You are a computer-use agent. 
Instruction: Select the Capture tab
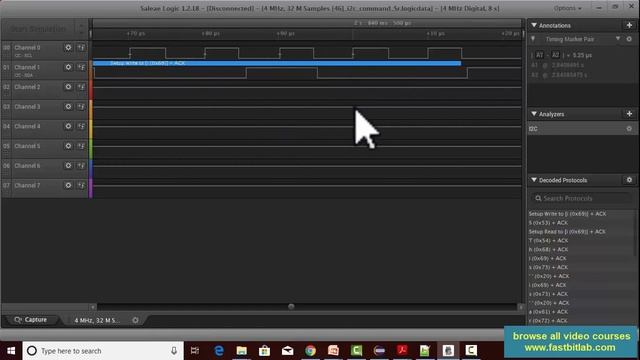tap(31, 320)
